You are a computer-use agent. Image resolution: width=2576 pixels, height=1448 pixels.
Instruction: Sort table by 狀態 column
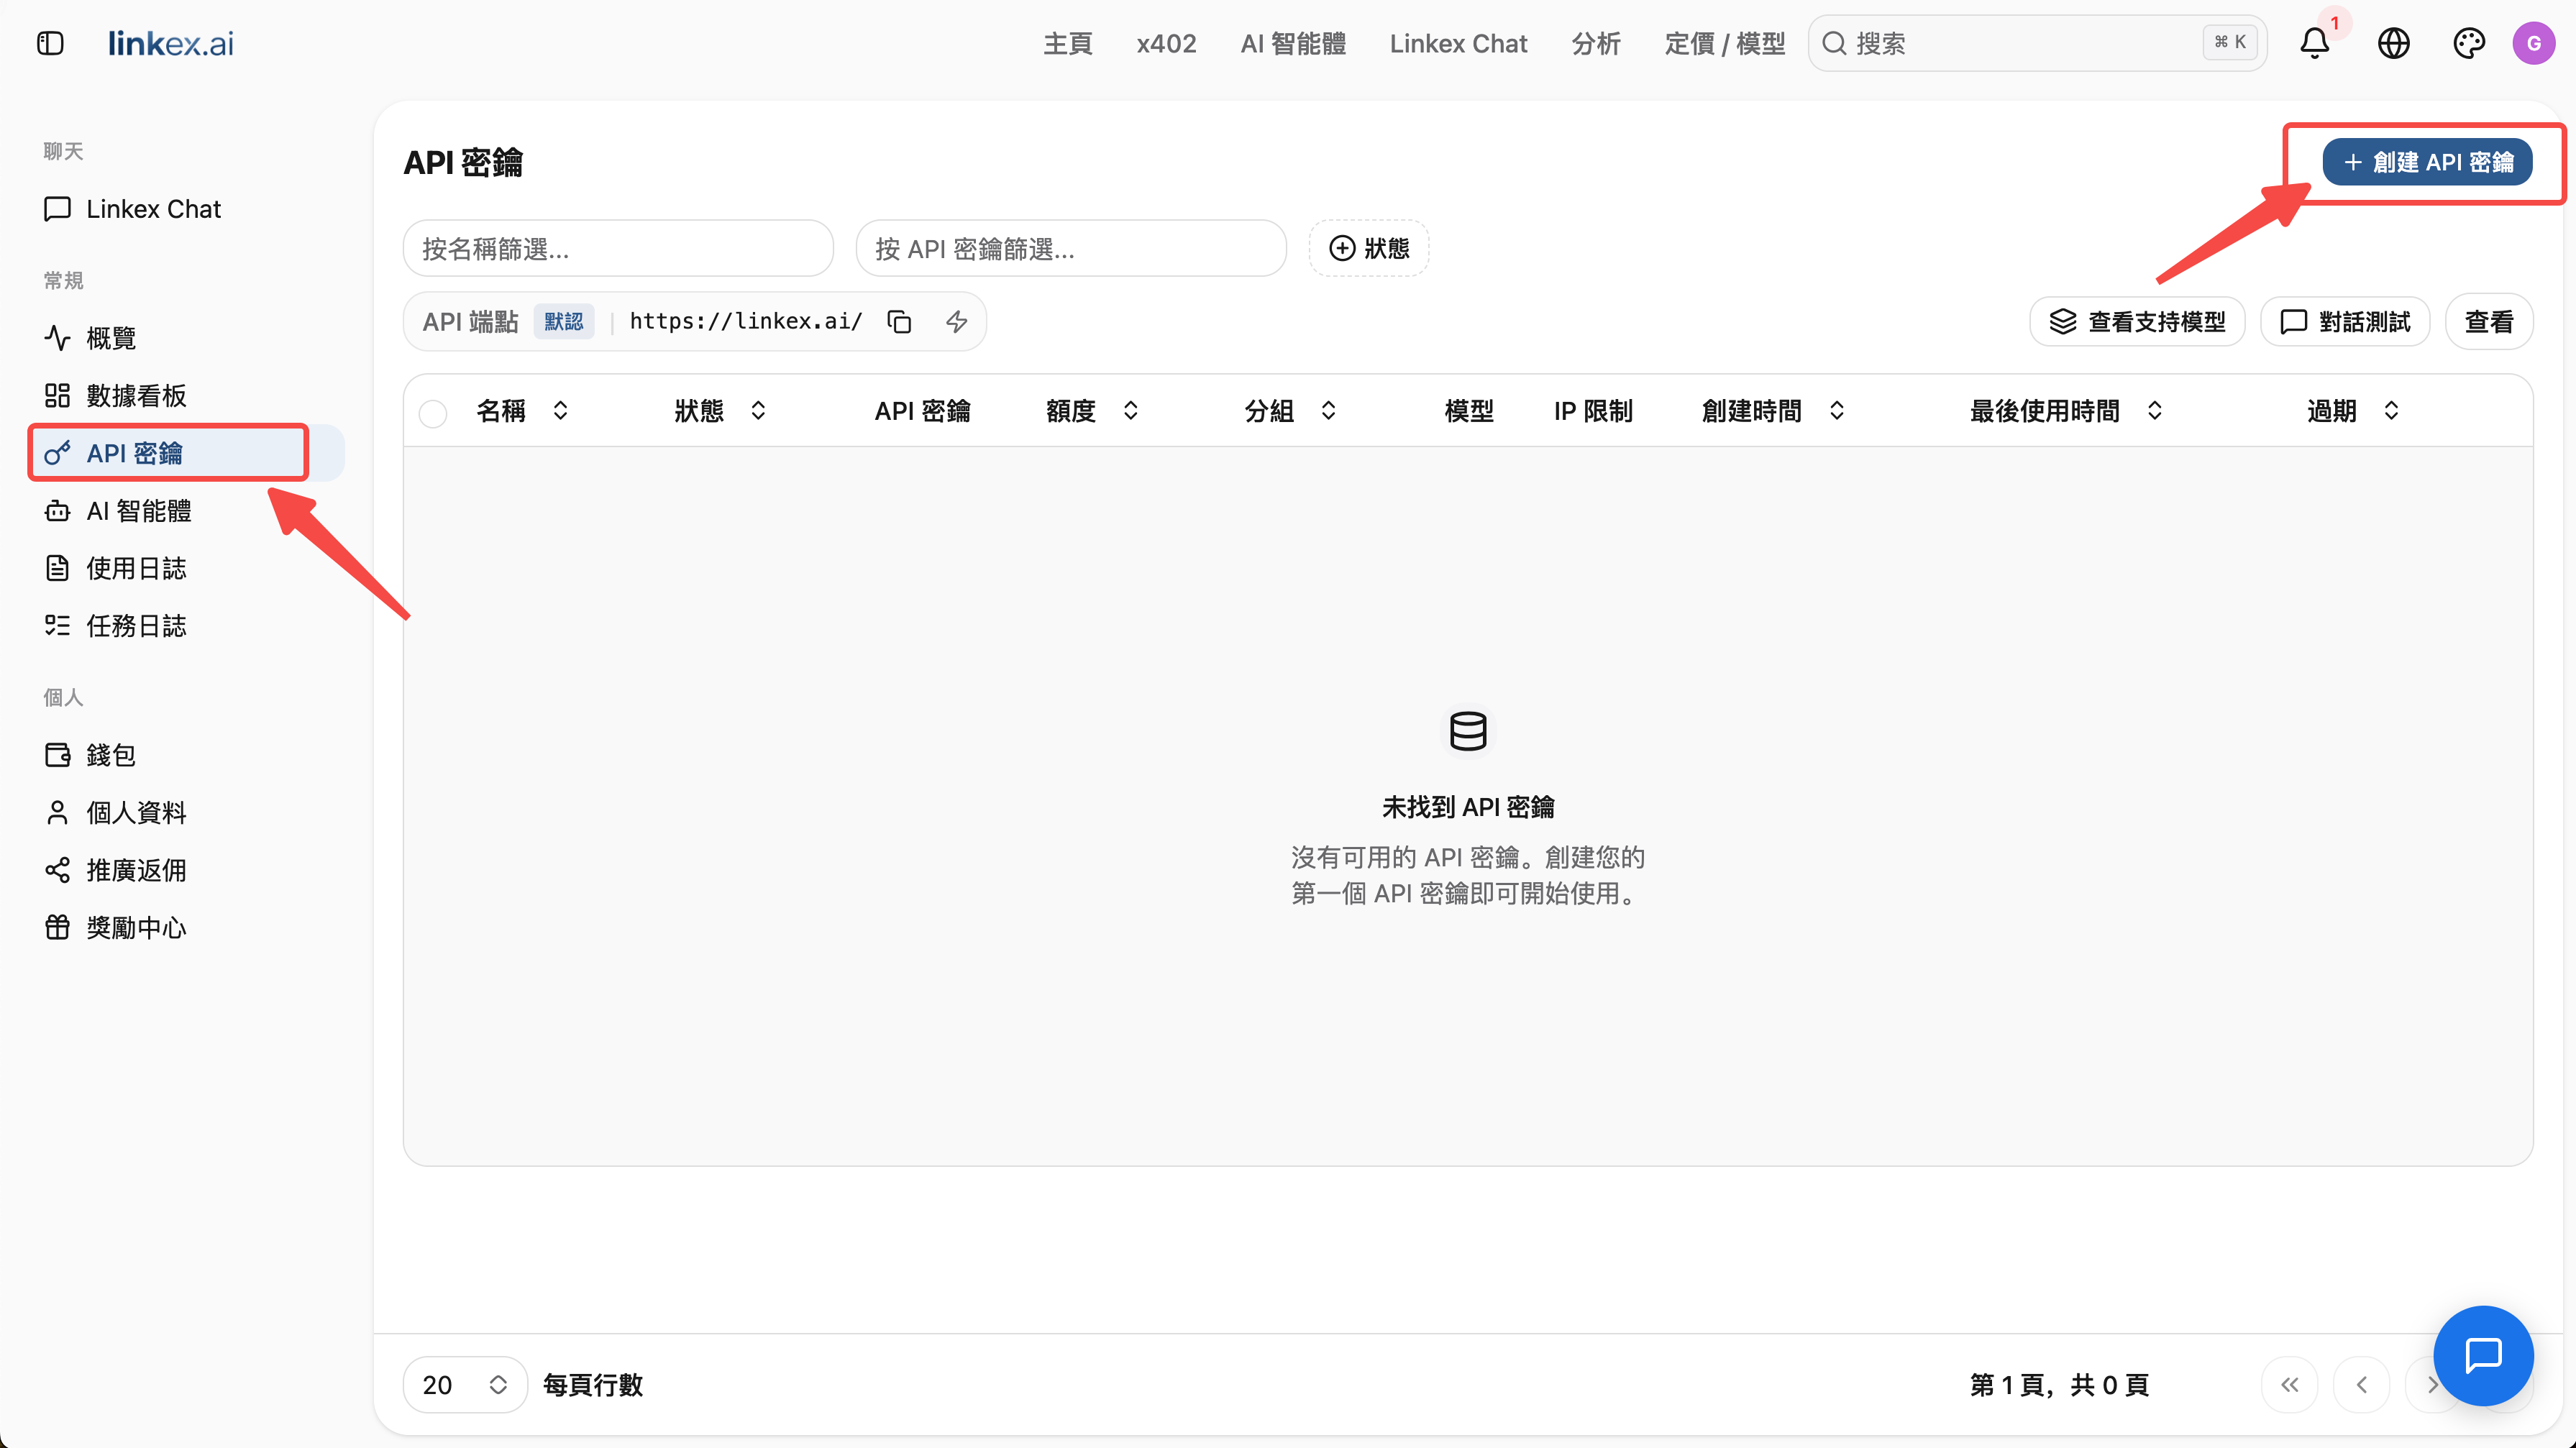[720, 411]
